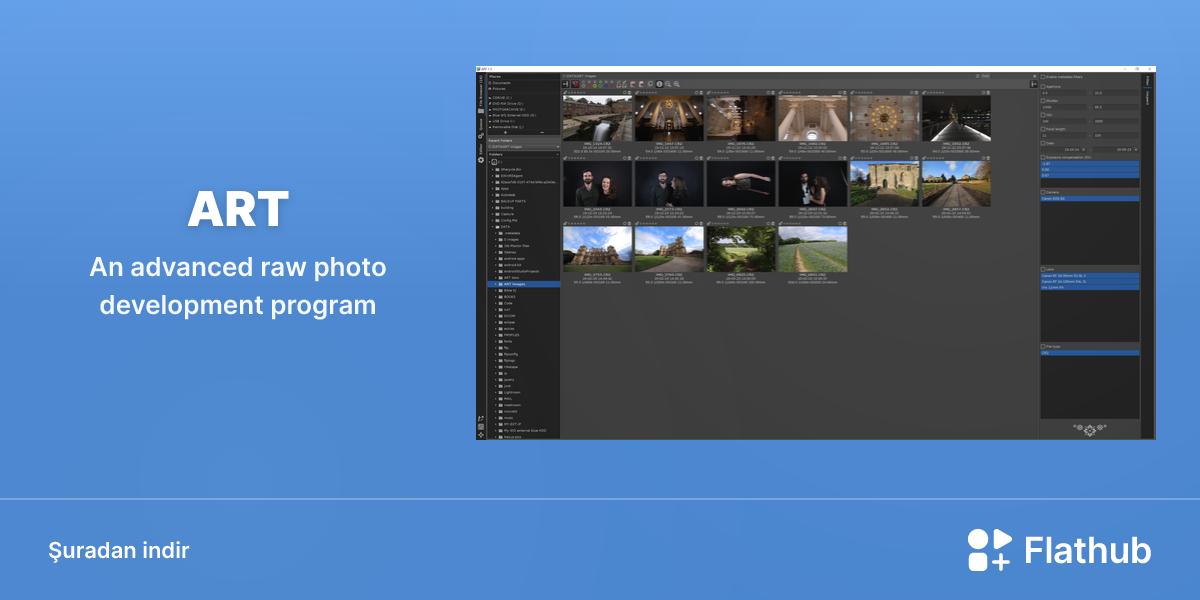Open the Recent Folders dropdown
The height and width of the screenshot is (600, 1200).
[524, 147]
